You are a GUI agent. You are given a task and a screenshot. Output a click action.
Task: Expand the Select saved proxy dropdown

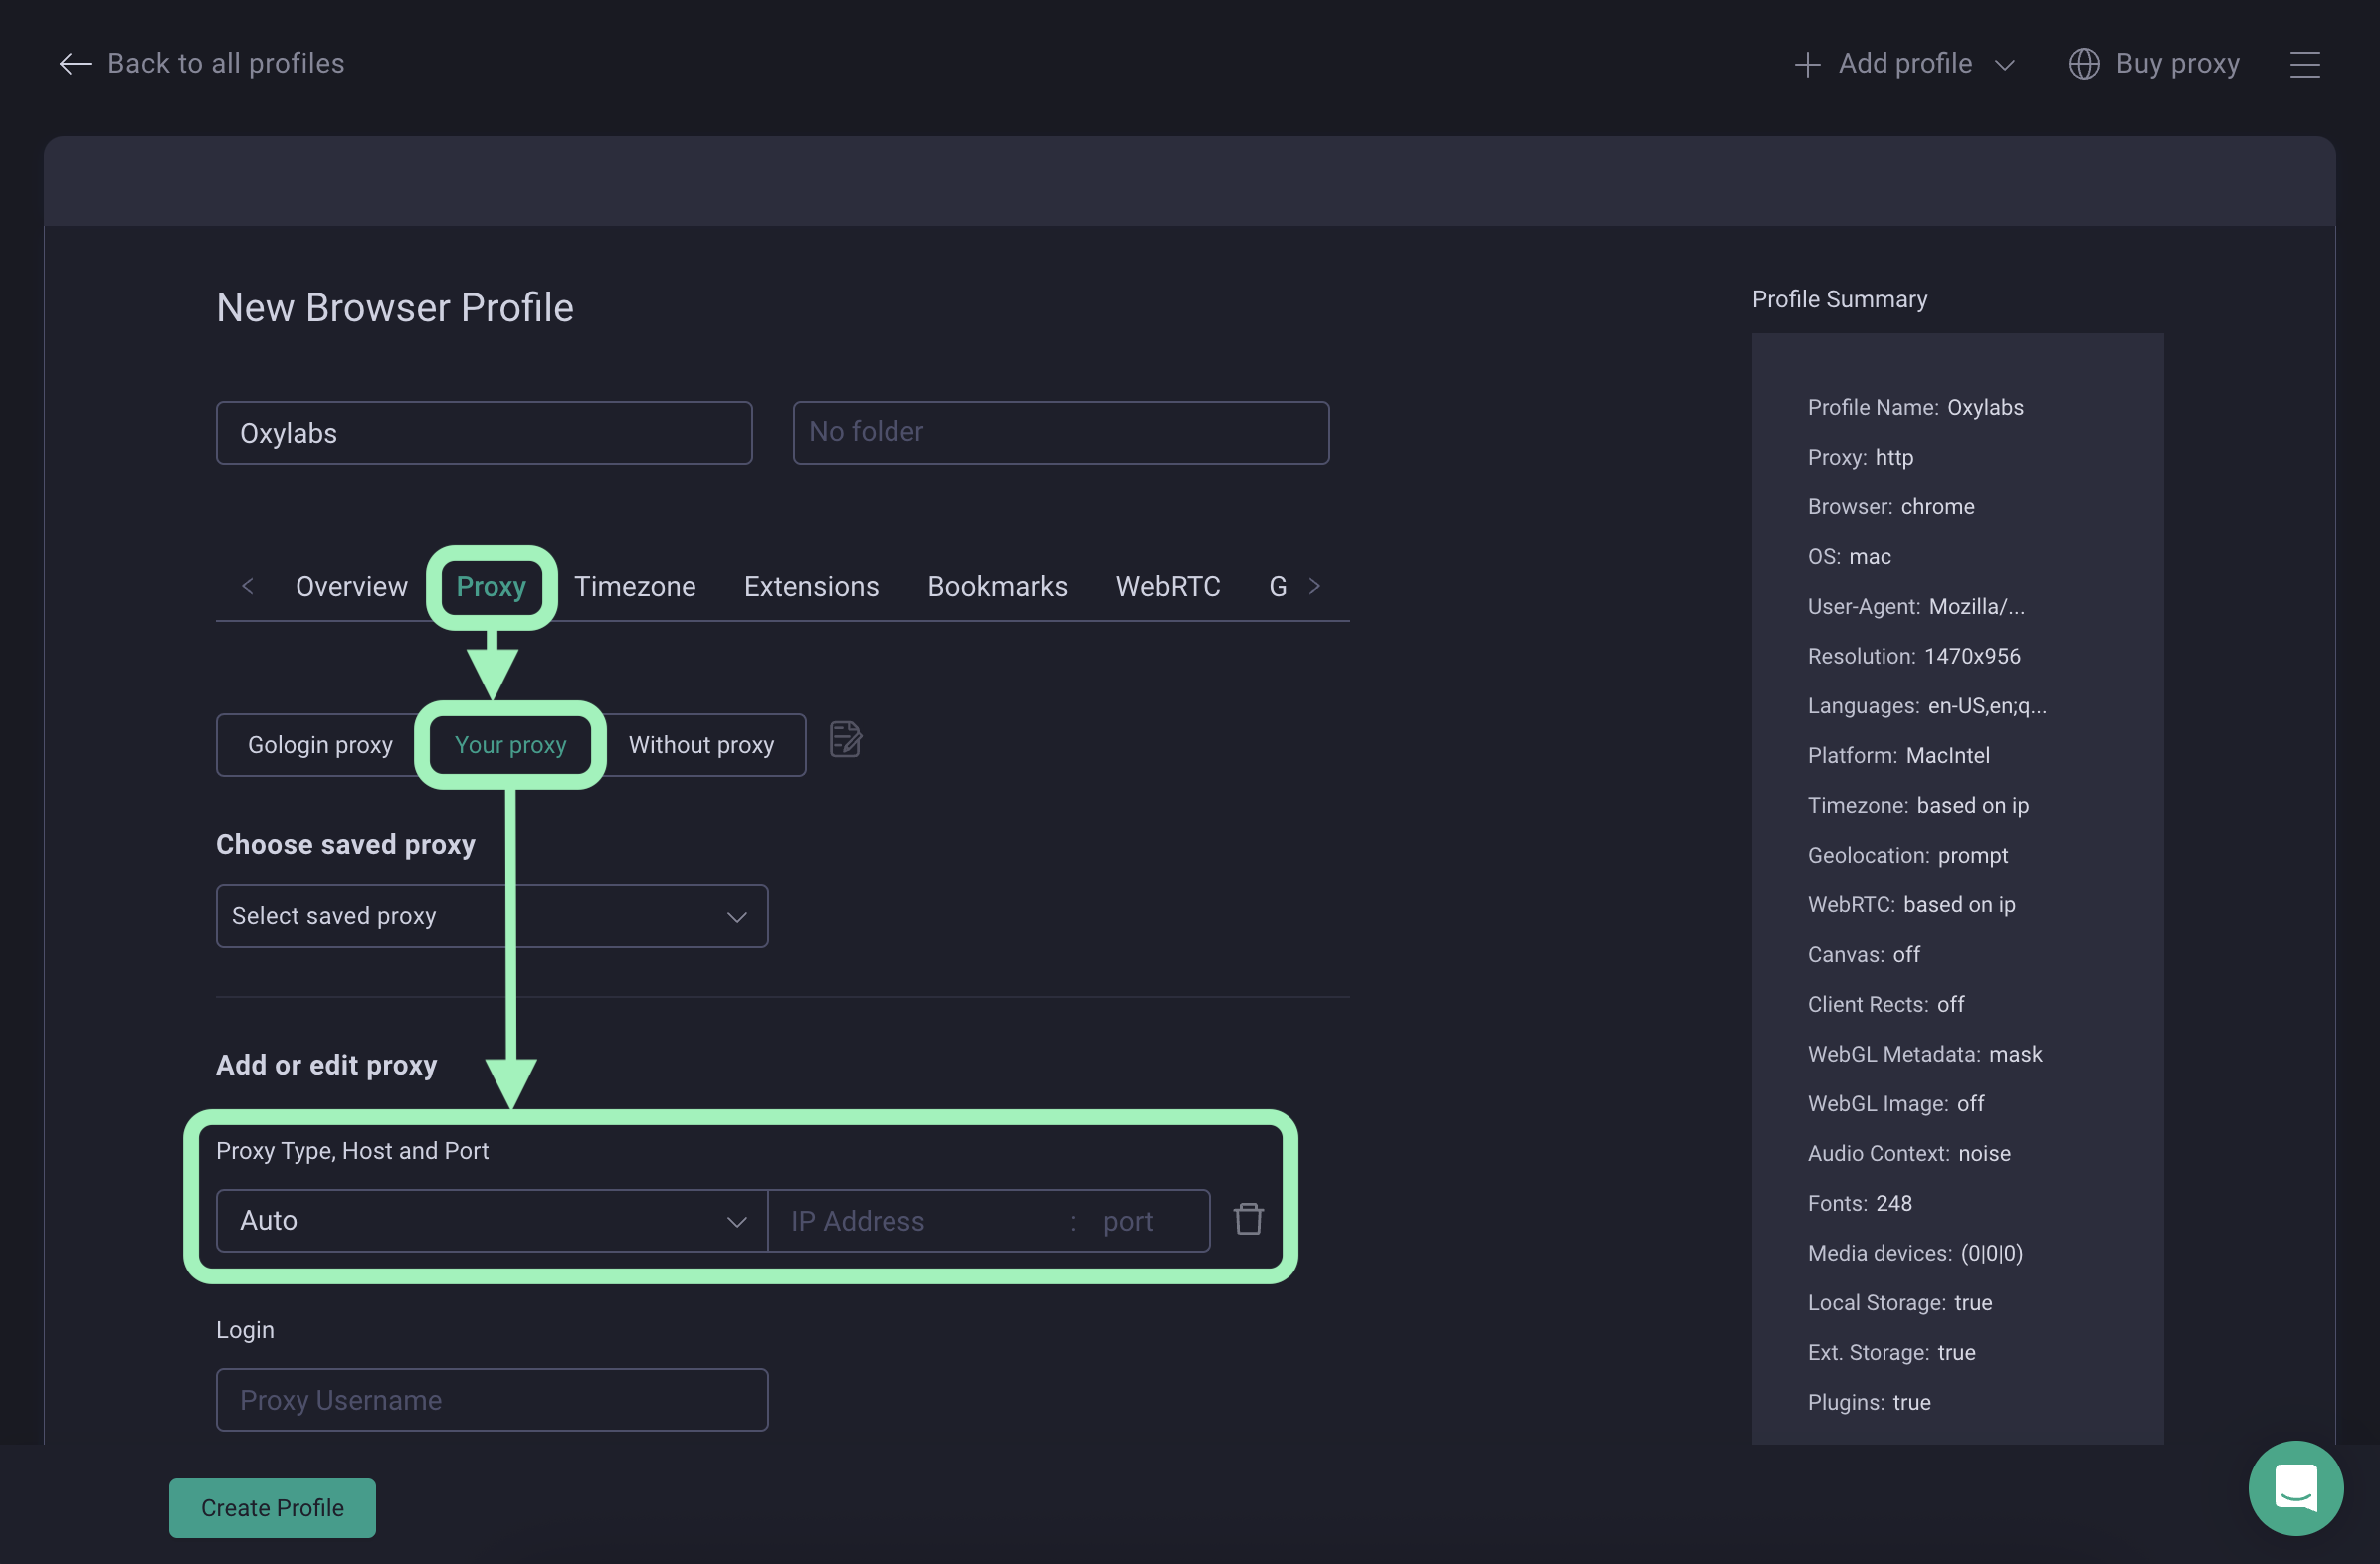point(491,916)
